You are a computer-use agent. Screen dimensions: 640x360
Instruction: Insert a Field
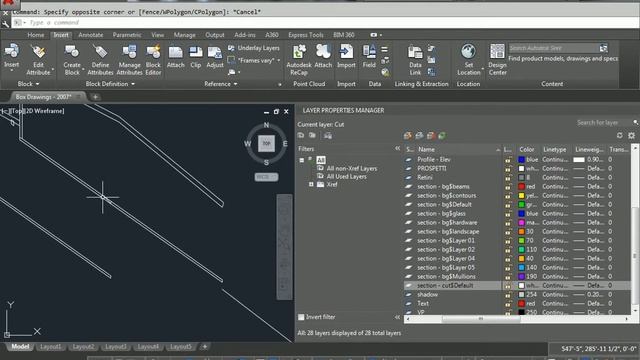point(369,56)
